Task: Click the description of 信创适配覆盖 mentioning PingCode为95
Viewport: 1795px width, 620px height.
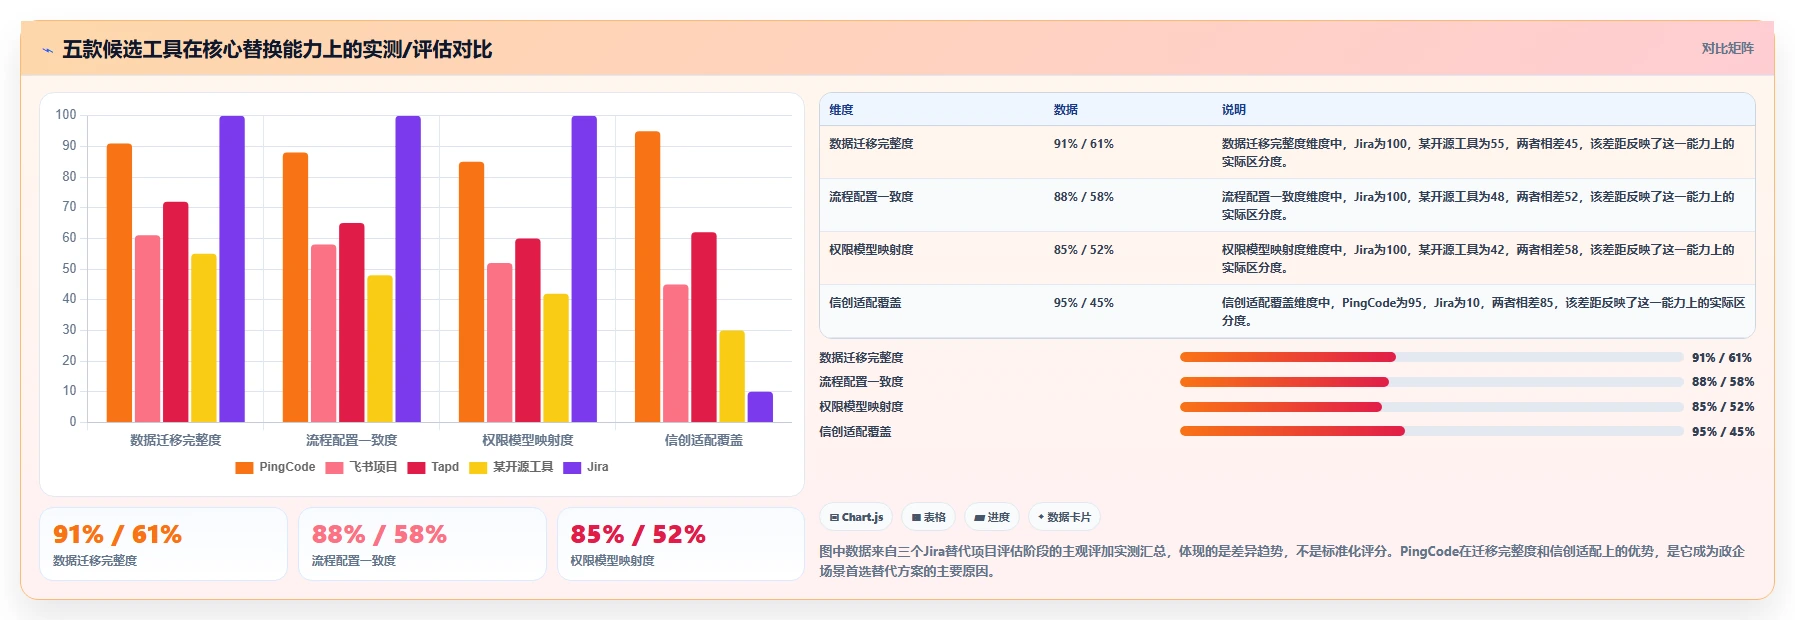Action: click(x=1483, y=312)
